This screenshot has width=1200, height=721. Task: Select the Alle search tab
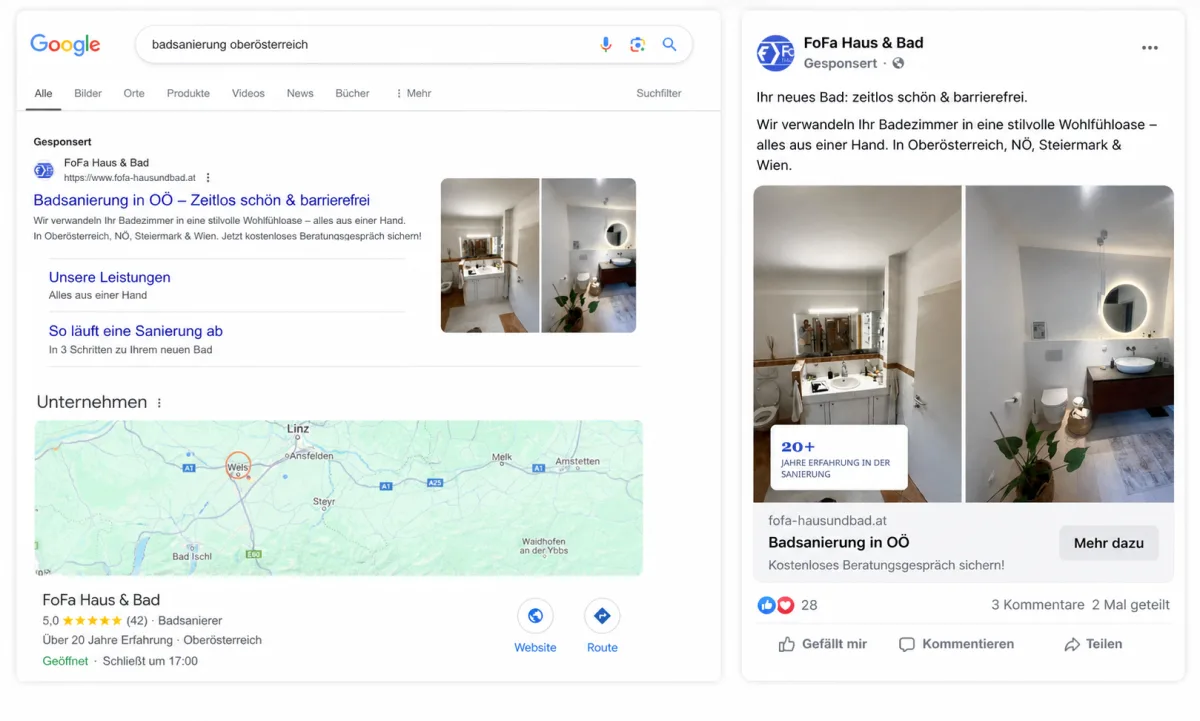pyautogui.click(x=43, y=93)
